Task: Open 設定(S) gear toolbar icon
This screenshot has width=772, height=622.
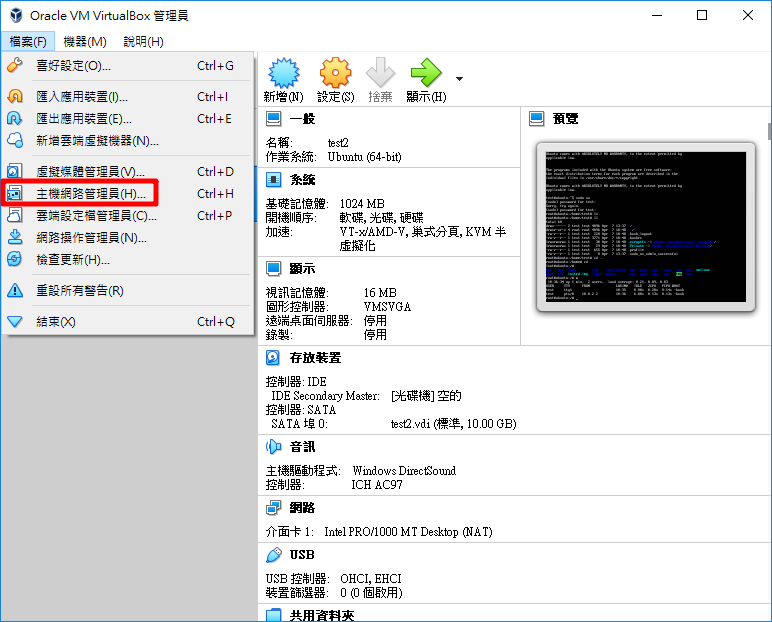Action: [x=335, y=74]
